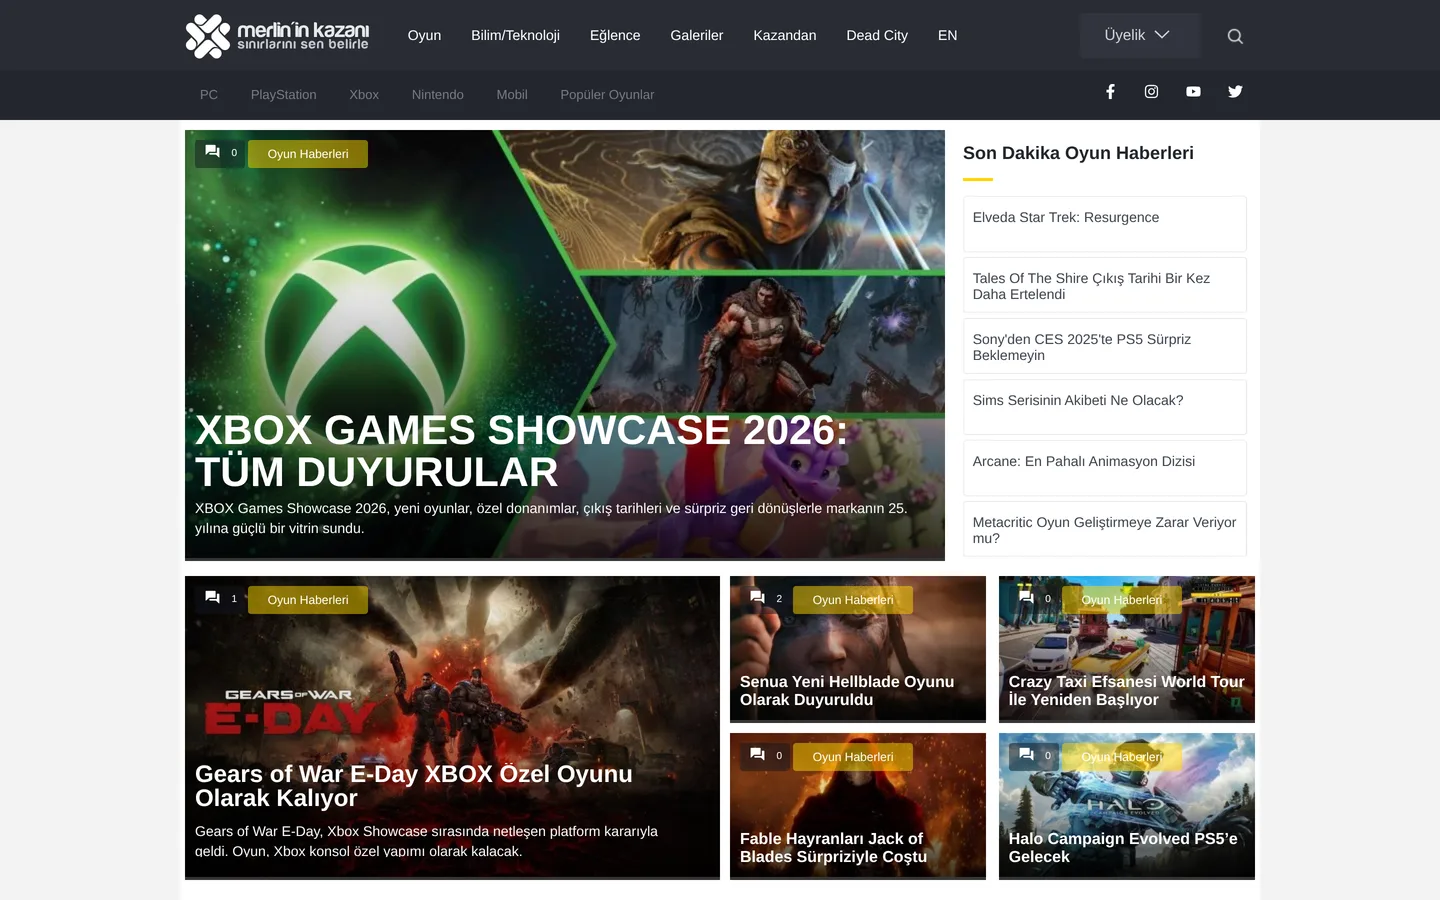Click Oyun Haberleri tag on Senua Hellblade card

[x=853, y=600]
